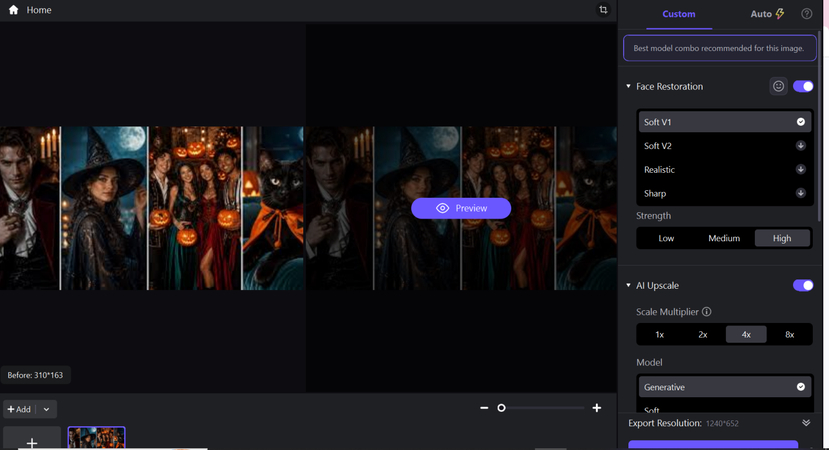
Task: Open the help question mark icon
Action: [806, 14]
